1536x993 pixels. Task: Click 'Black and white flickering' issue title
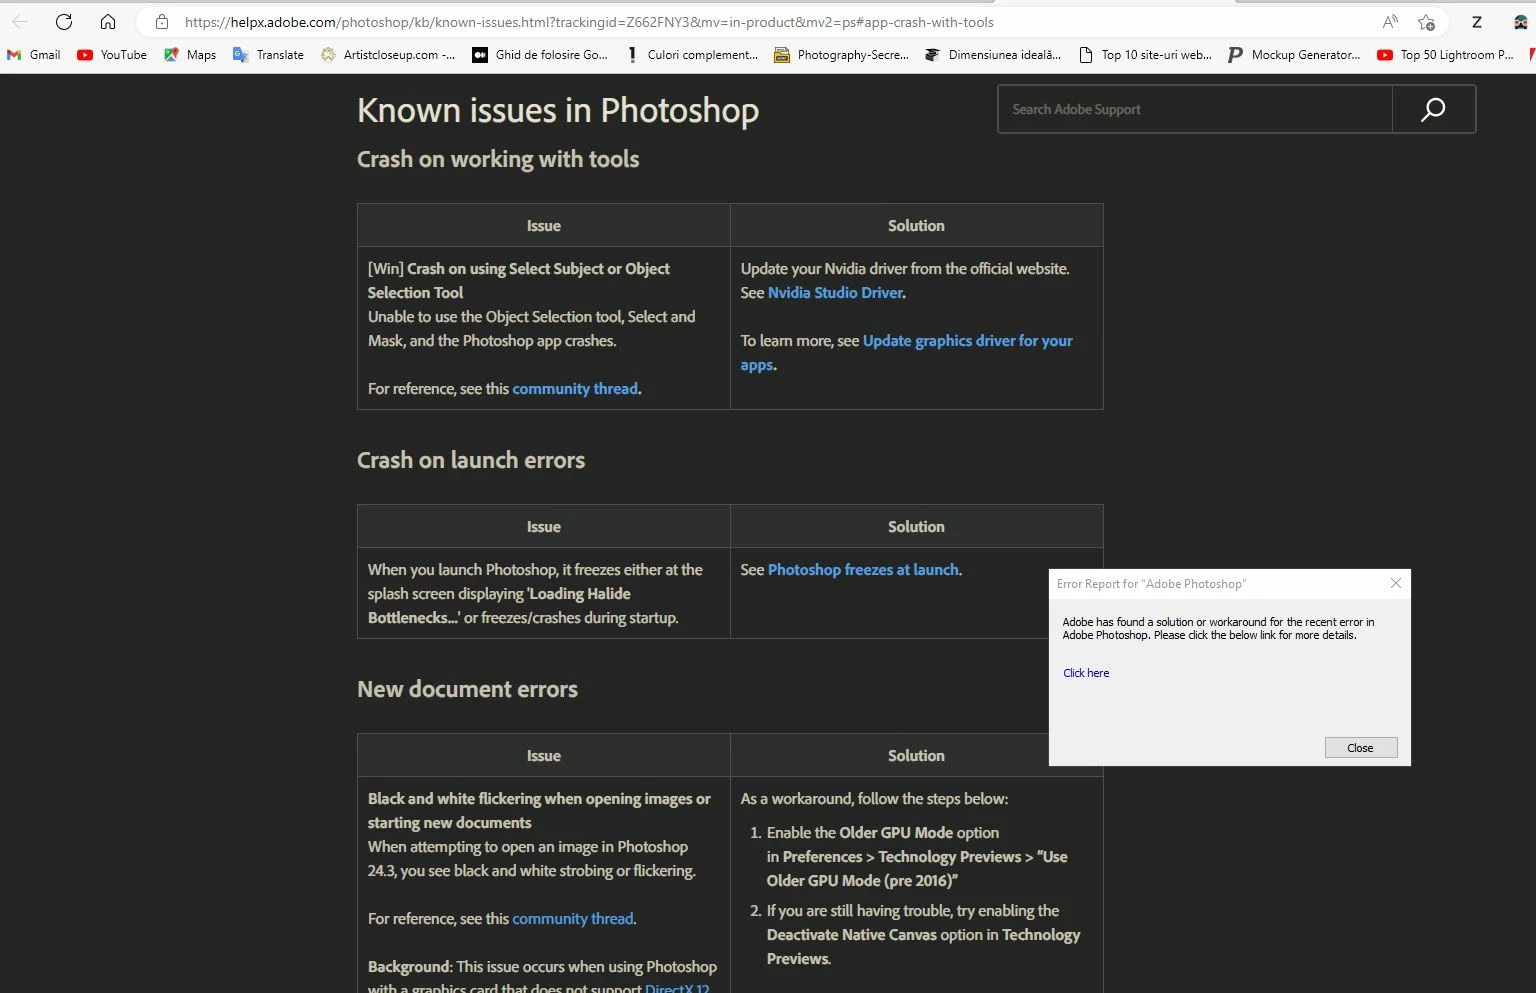click(539, 811)
